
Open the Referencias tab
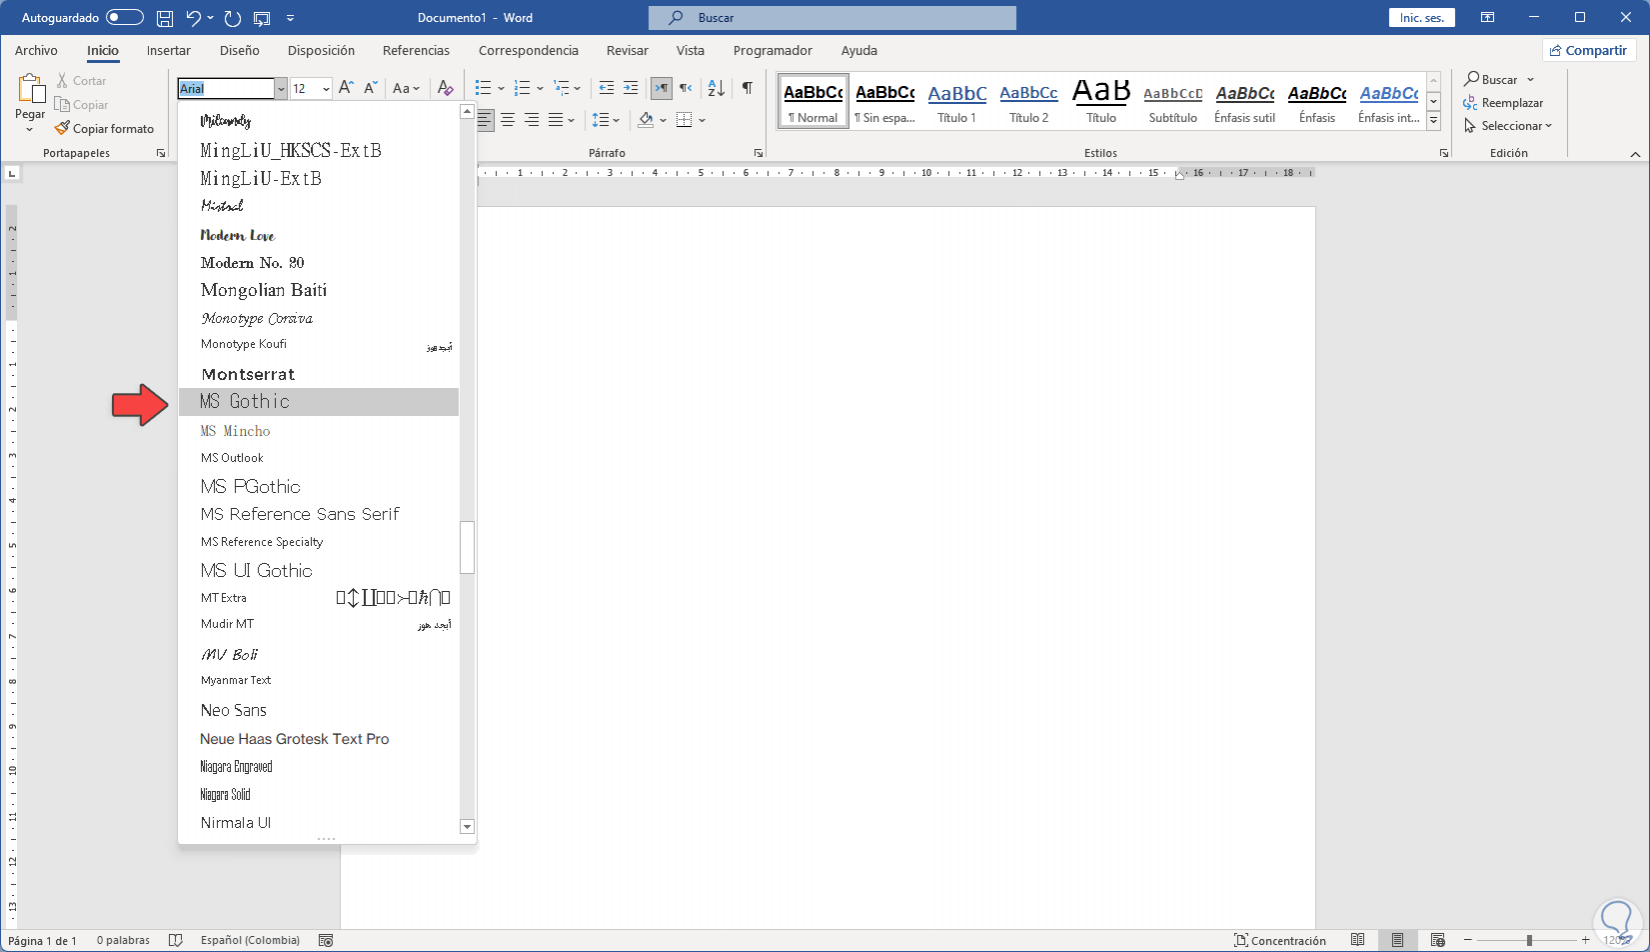(x=416, y=50)
